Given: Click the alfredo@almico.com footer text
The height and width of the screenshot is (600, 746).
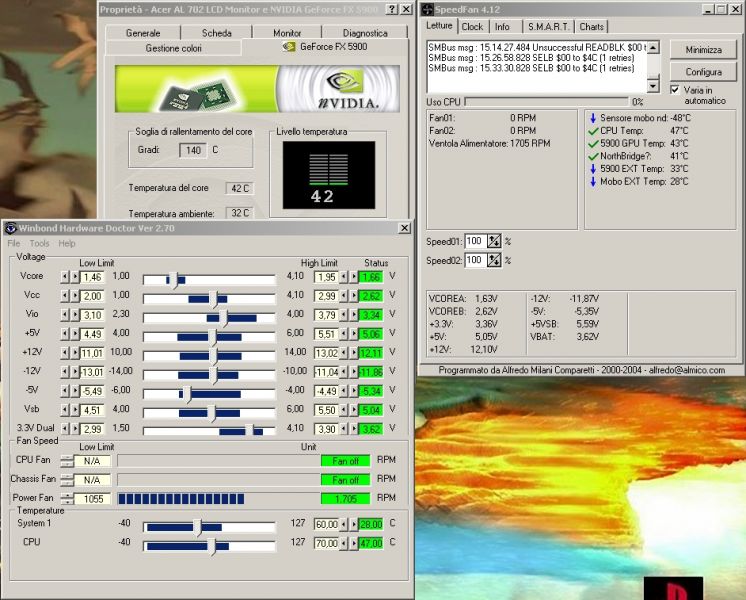Looking at the screenshot, I should coord(687,370).
